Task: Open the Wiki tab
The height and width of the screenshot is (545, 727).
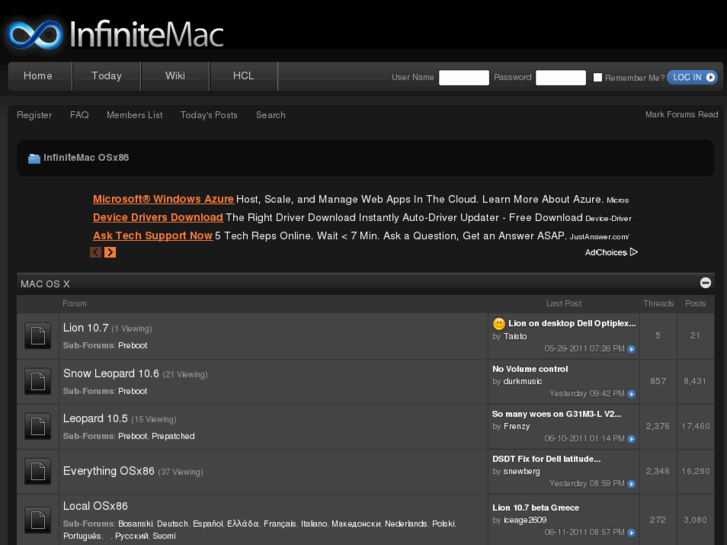Action: [175, 76]
